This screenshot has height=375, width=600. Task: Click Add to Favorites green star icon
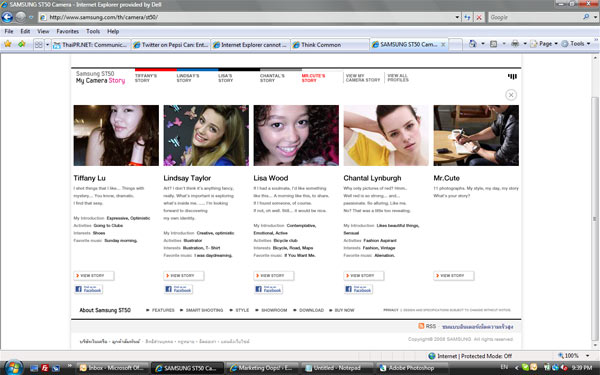click(21, 44)
